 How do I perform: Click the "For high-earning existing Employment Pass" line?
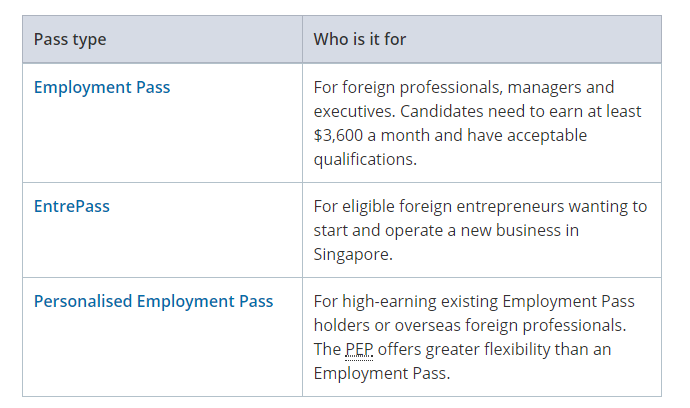click(x=474, y=301)
